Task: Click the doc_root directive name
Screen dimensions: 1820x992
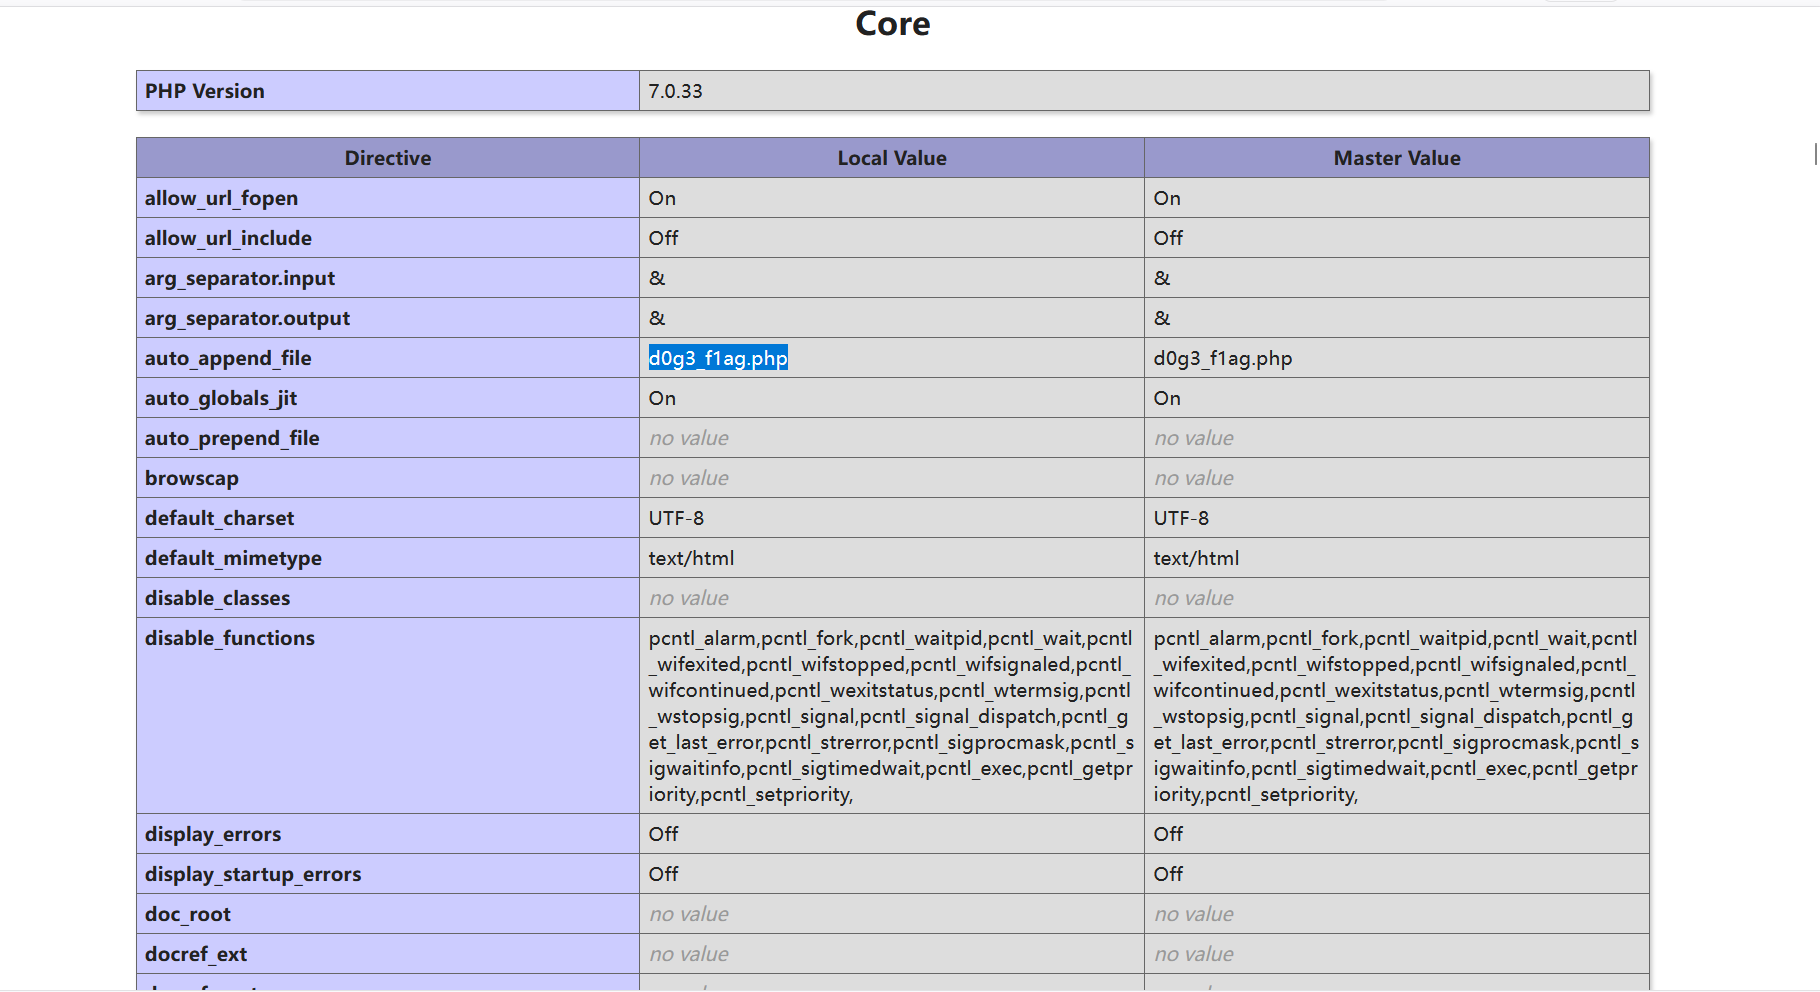Action: (187, 914)
